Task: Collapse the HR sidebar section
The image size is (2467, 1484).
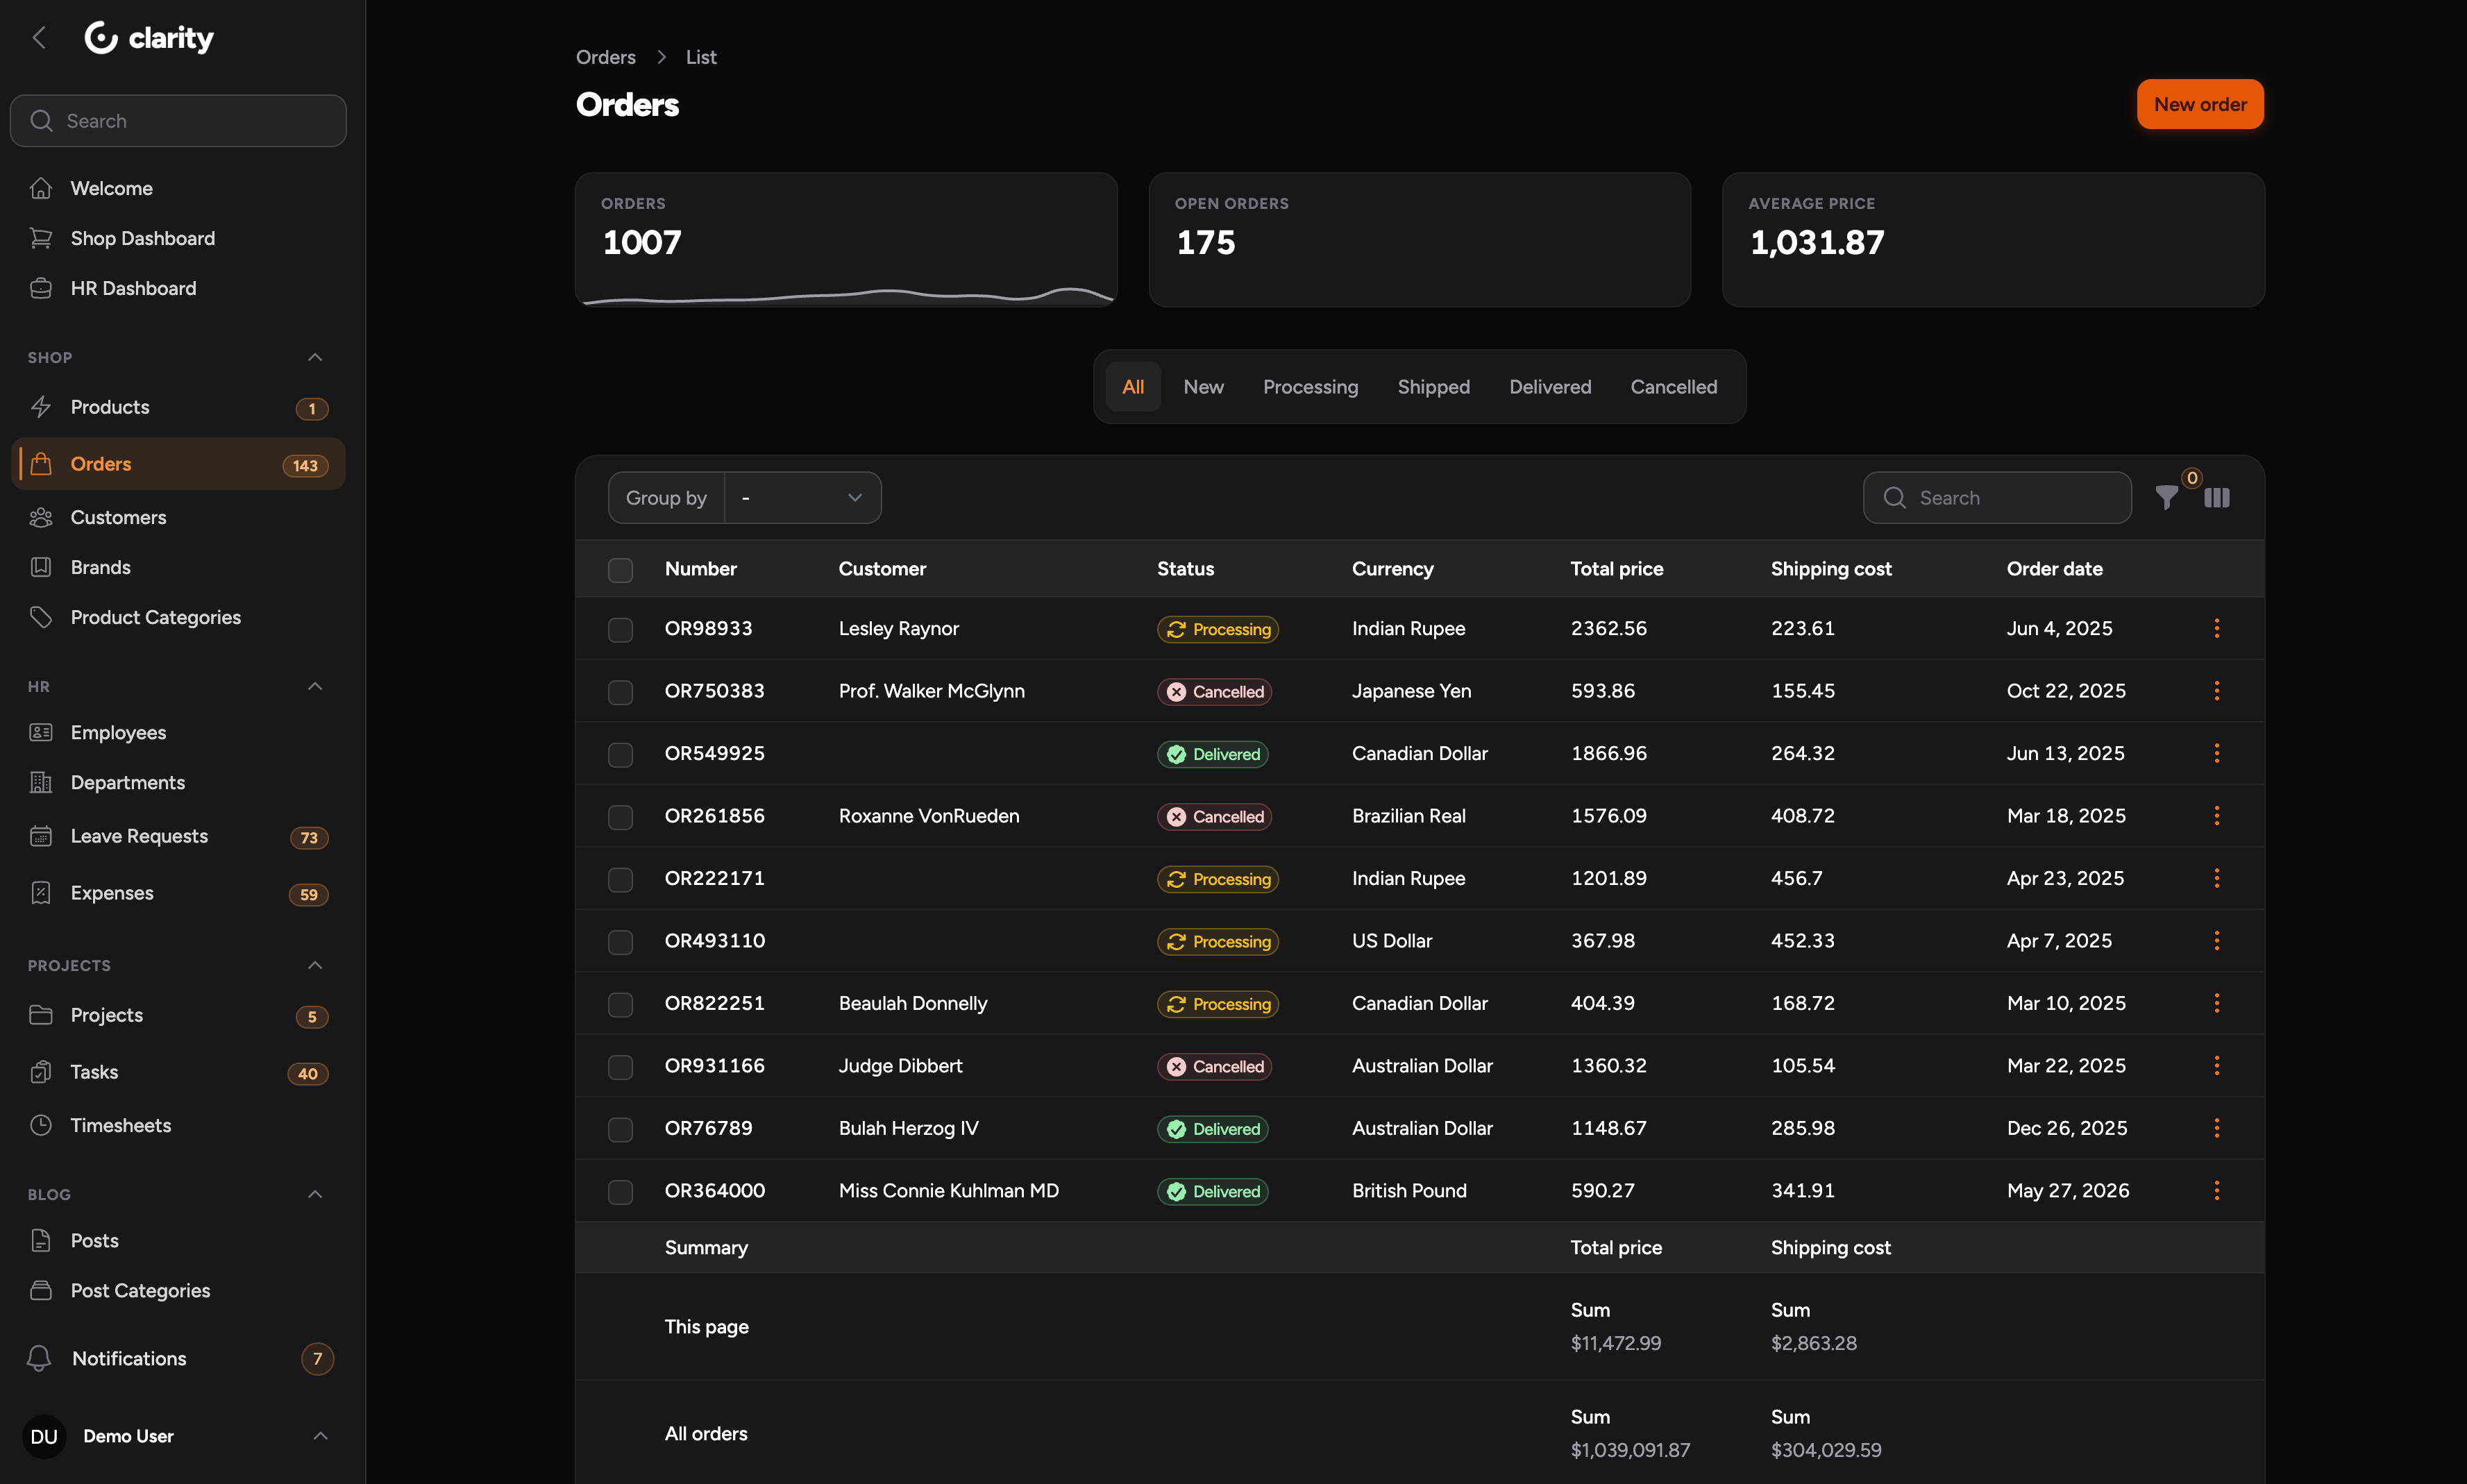Action: [x=315, y=686]
